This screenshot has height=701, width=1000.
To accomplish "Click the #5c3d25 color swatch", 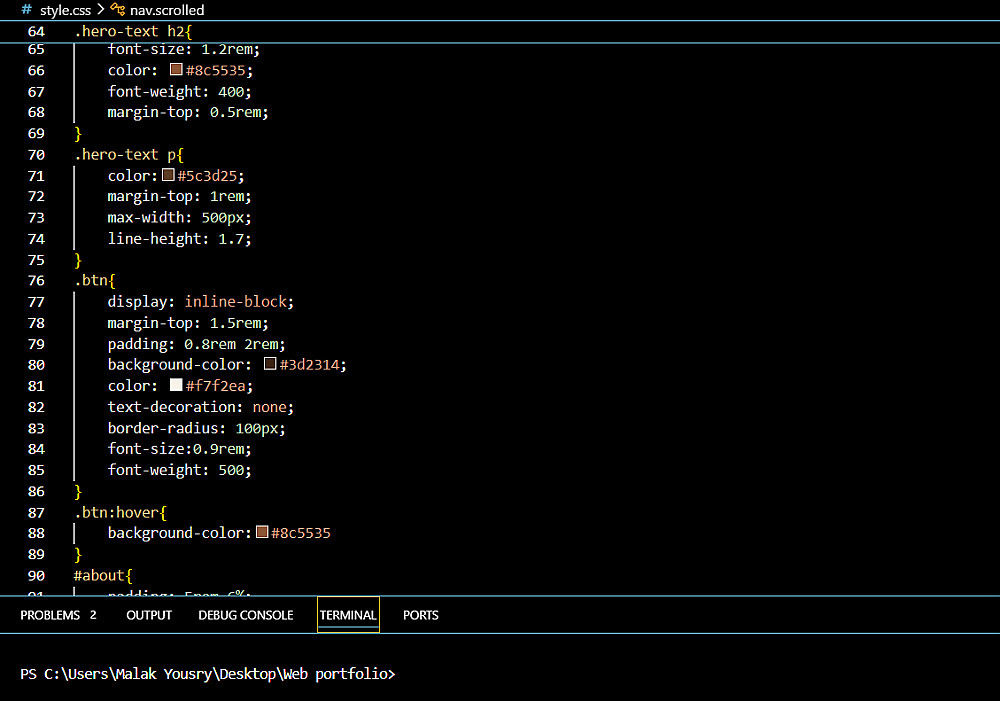I will pyautogui.click(x=168, y=175).
